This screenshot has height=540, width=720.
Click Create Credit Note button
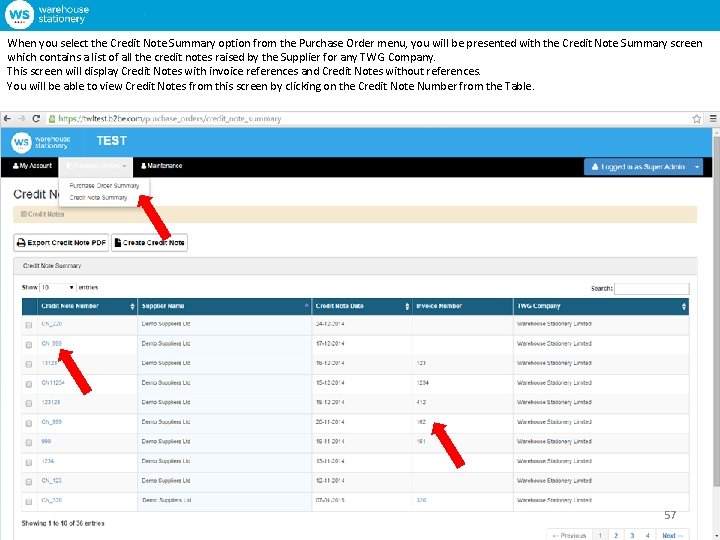(149, 242)
